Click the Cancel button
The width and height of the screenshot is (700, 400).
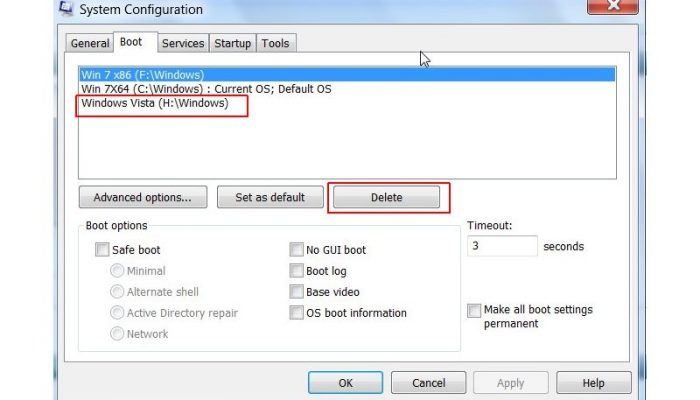[429, 383]
